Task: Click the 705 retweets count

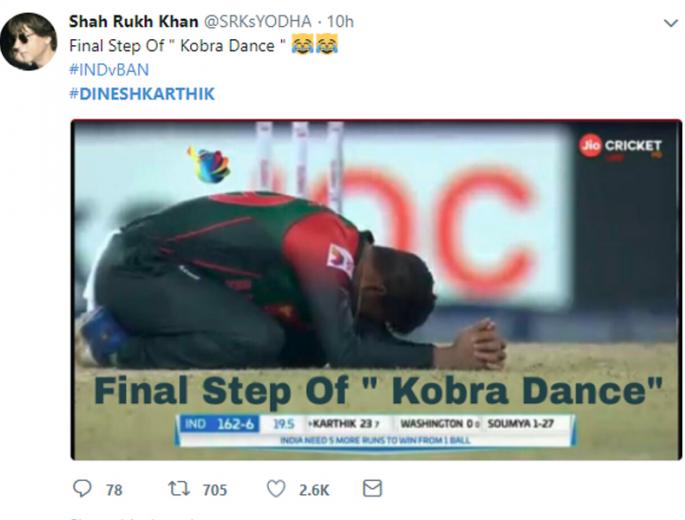Action: [214, 490]
